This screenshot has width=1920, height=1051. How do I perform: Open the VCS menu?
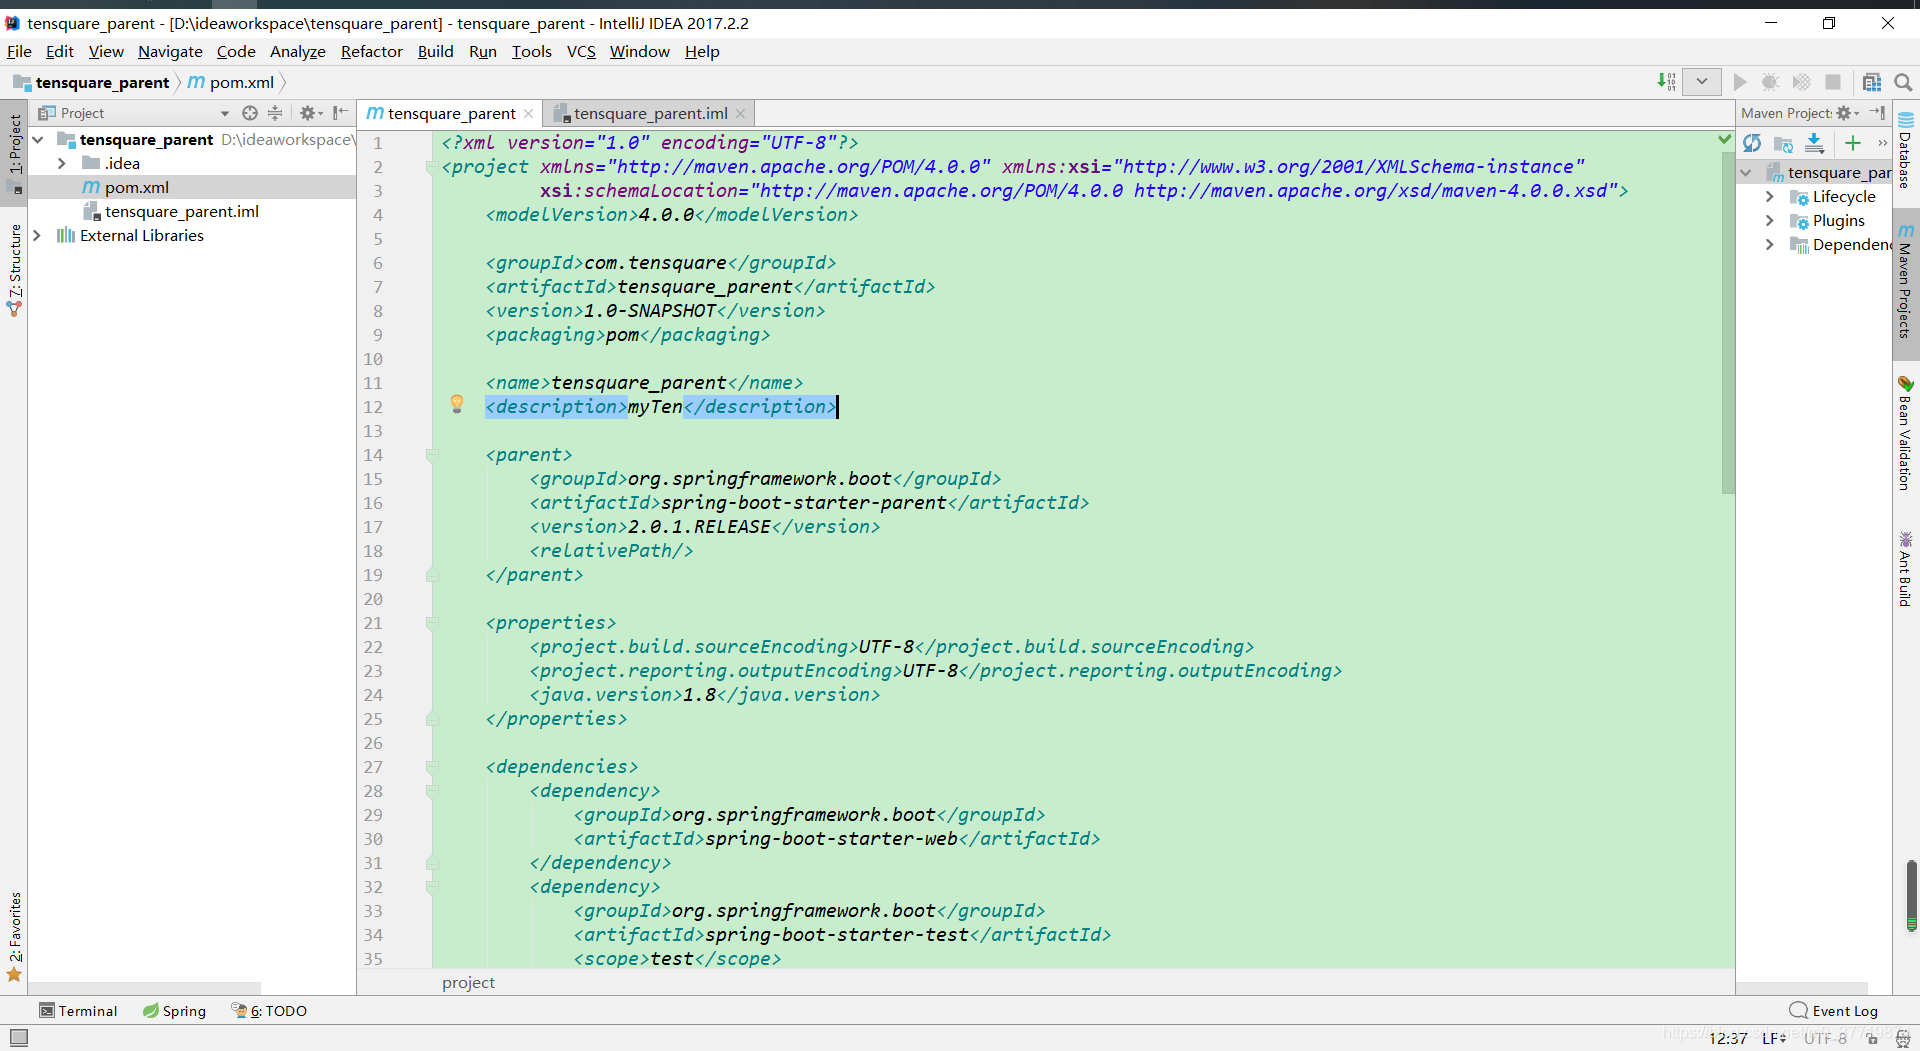tap(581, 52)
